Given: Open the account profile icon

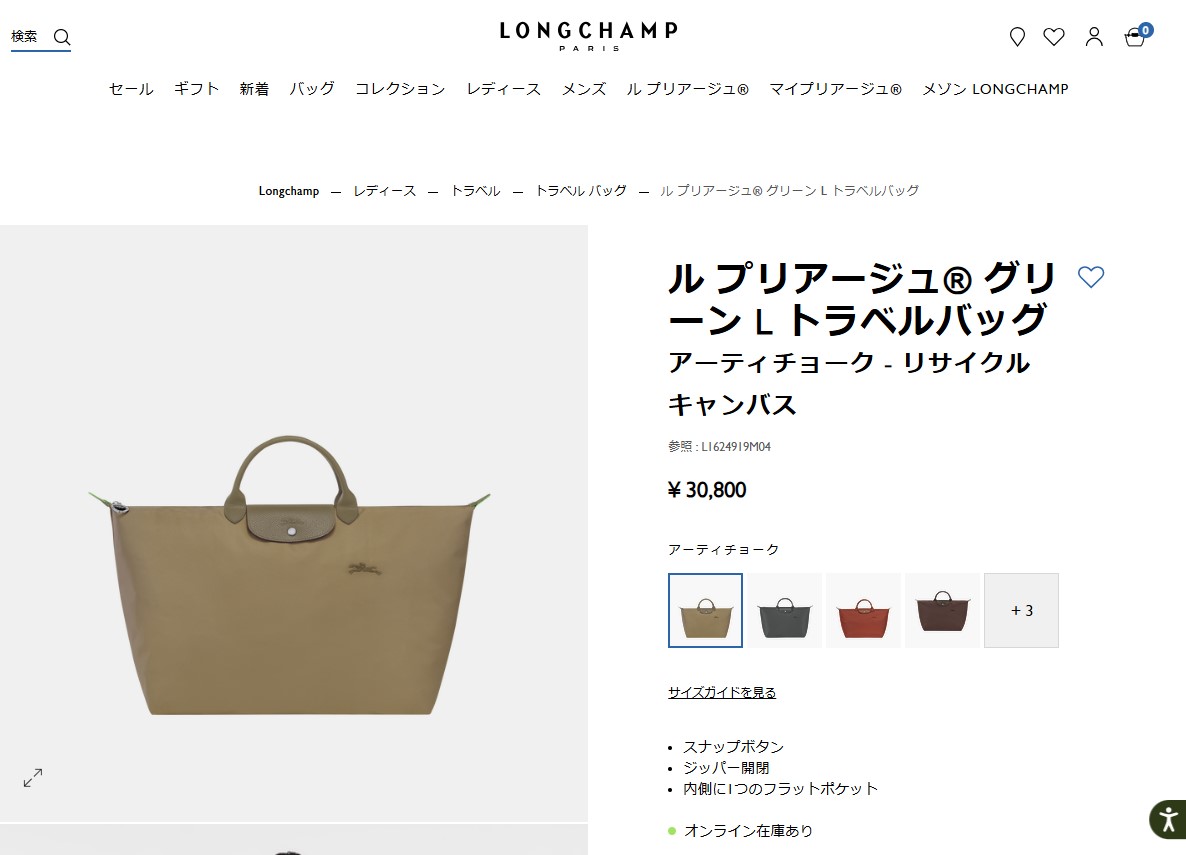Looking at the screenshot, I should pos(1094,36).
